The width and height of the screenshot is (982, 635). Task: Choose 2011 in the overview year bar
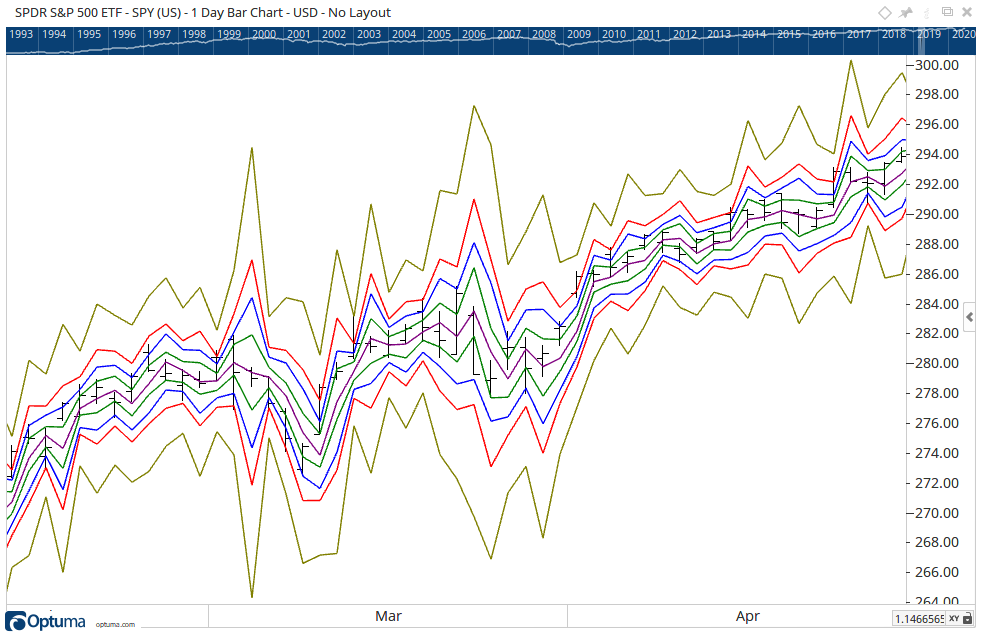pyautogui.click(x=649, y=34)
